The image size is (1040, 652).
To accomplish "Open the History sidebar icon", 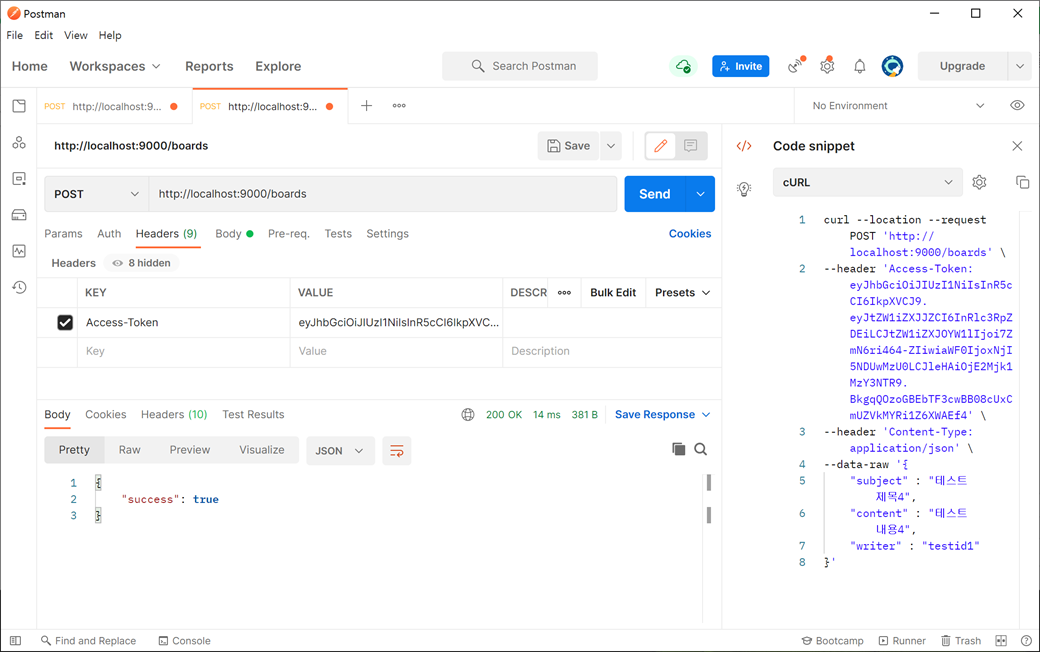I will [19, 287].
